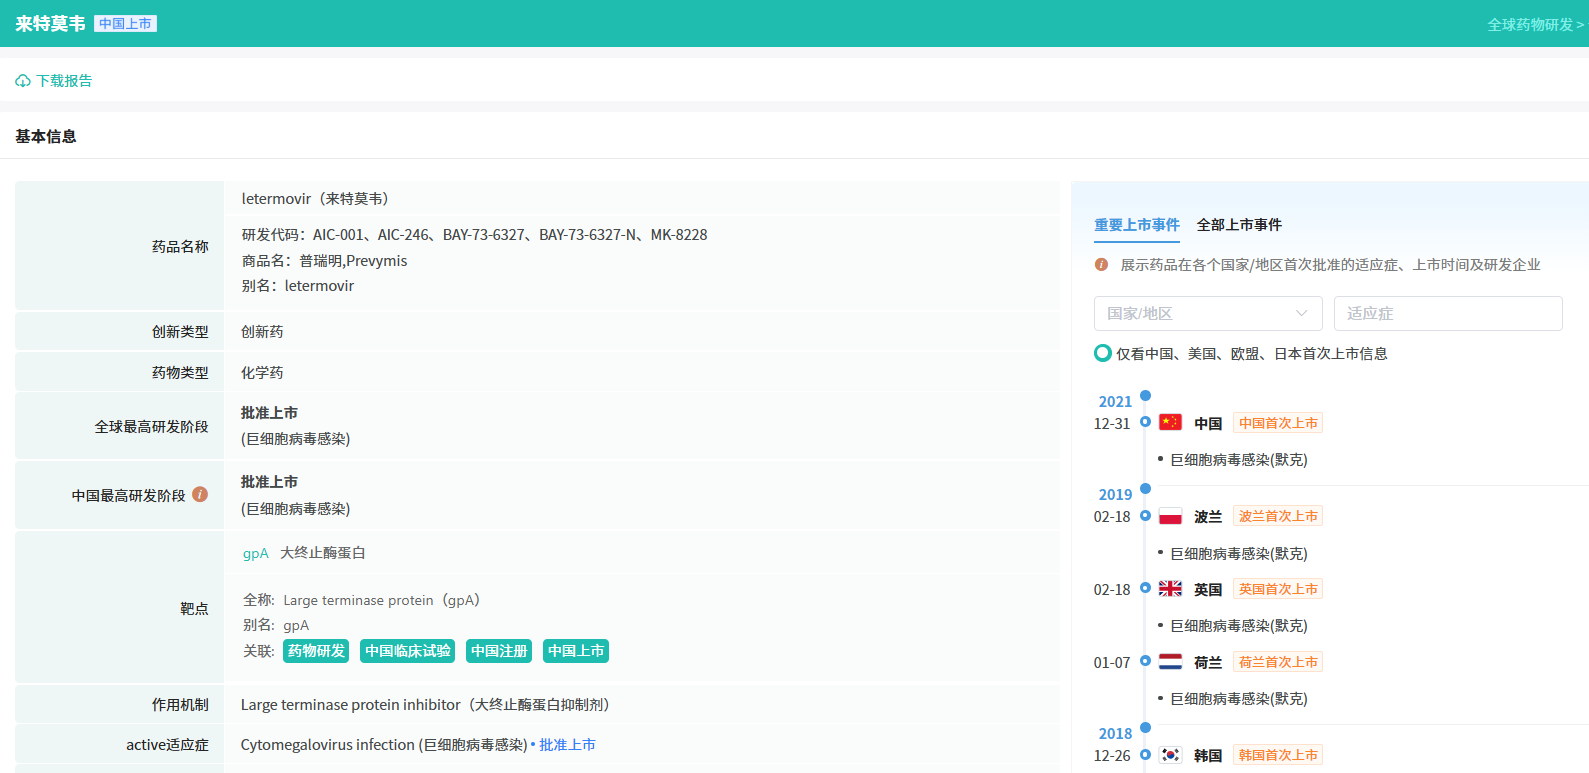Screen dimensions: 1589x773
Task: Click 批准上市 link in active适应症 row
Action: [x=567, y=745]
